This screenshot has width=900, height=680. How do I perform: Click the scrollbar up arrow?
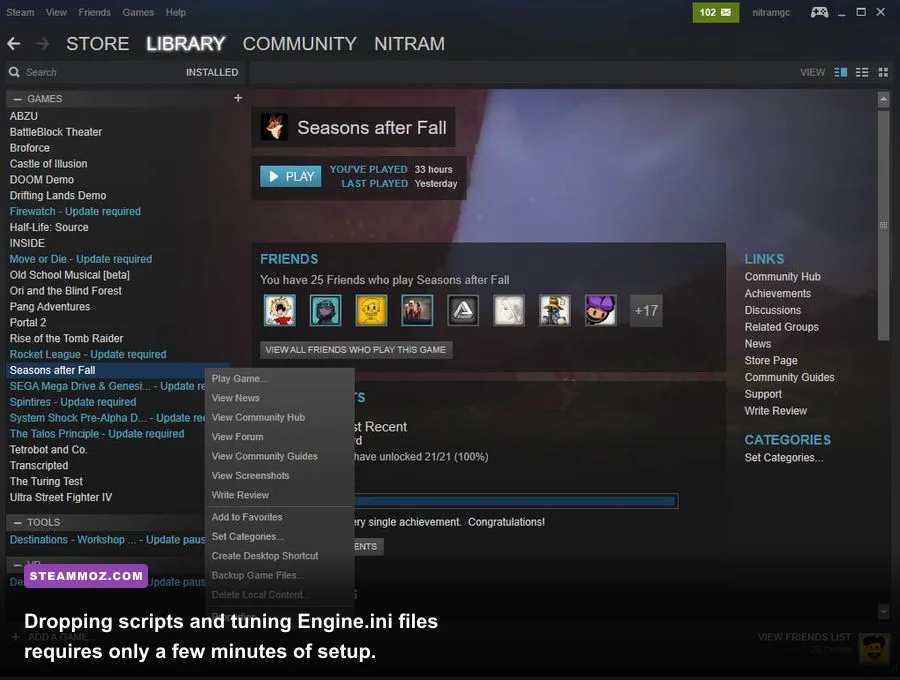[x=883, y=100]
